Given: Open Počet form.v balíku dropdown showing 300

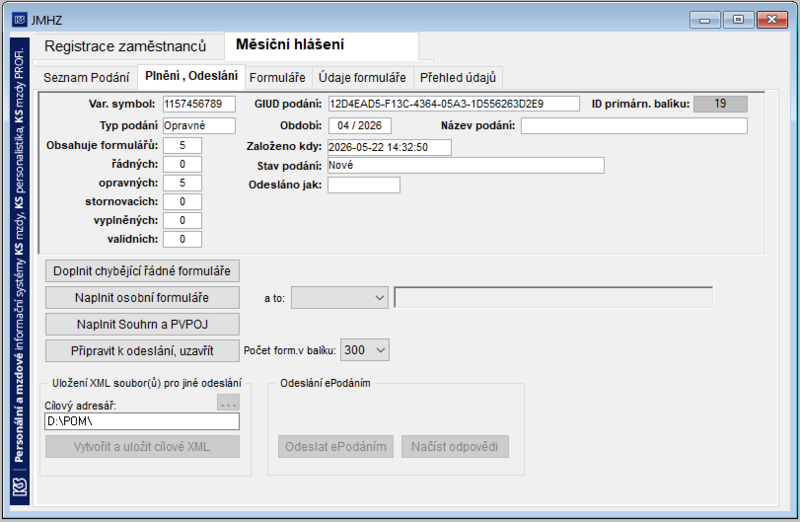Looking at the screenshot, I should (365, 350).
